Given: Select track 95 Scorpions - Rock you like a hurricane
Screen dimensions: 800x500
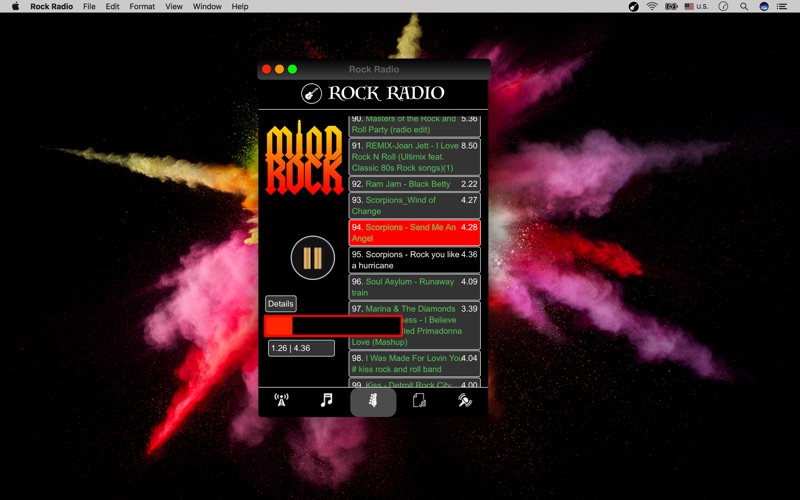Looking at the screenshot, I should point(414,260).
